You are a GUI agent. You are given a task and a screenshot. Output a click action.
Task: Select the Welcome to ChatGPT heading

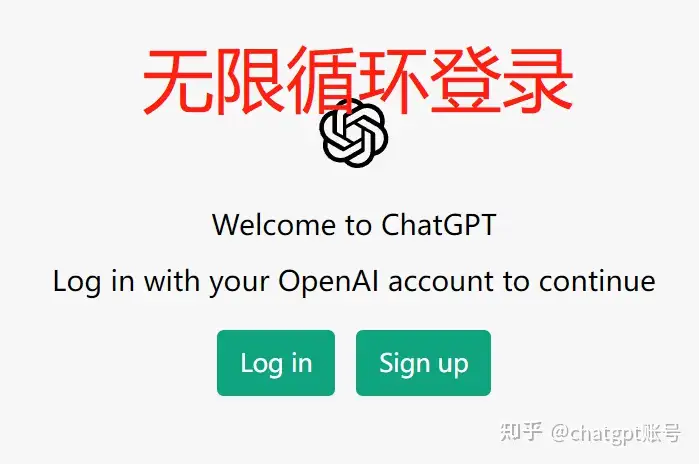[354, 225]
